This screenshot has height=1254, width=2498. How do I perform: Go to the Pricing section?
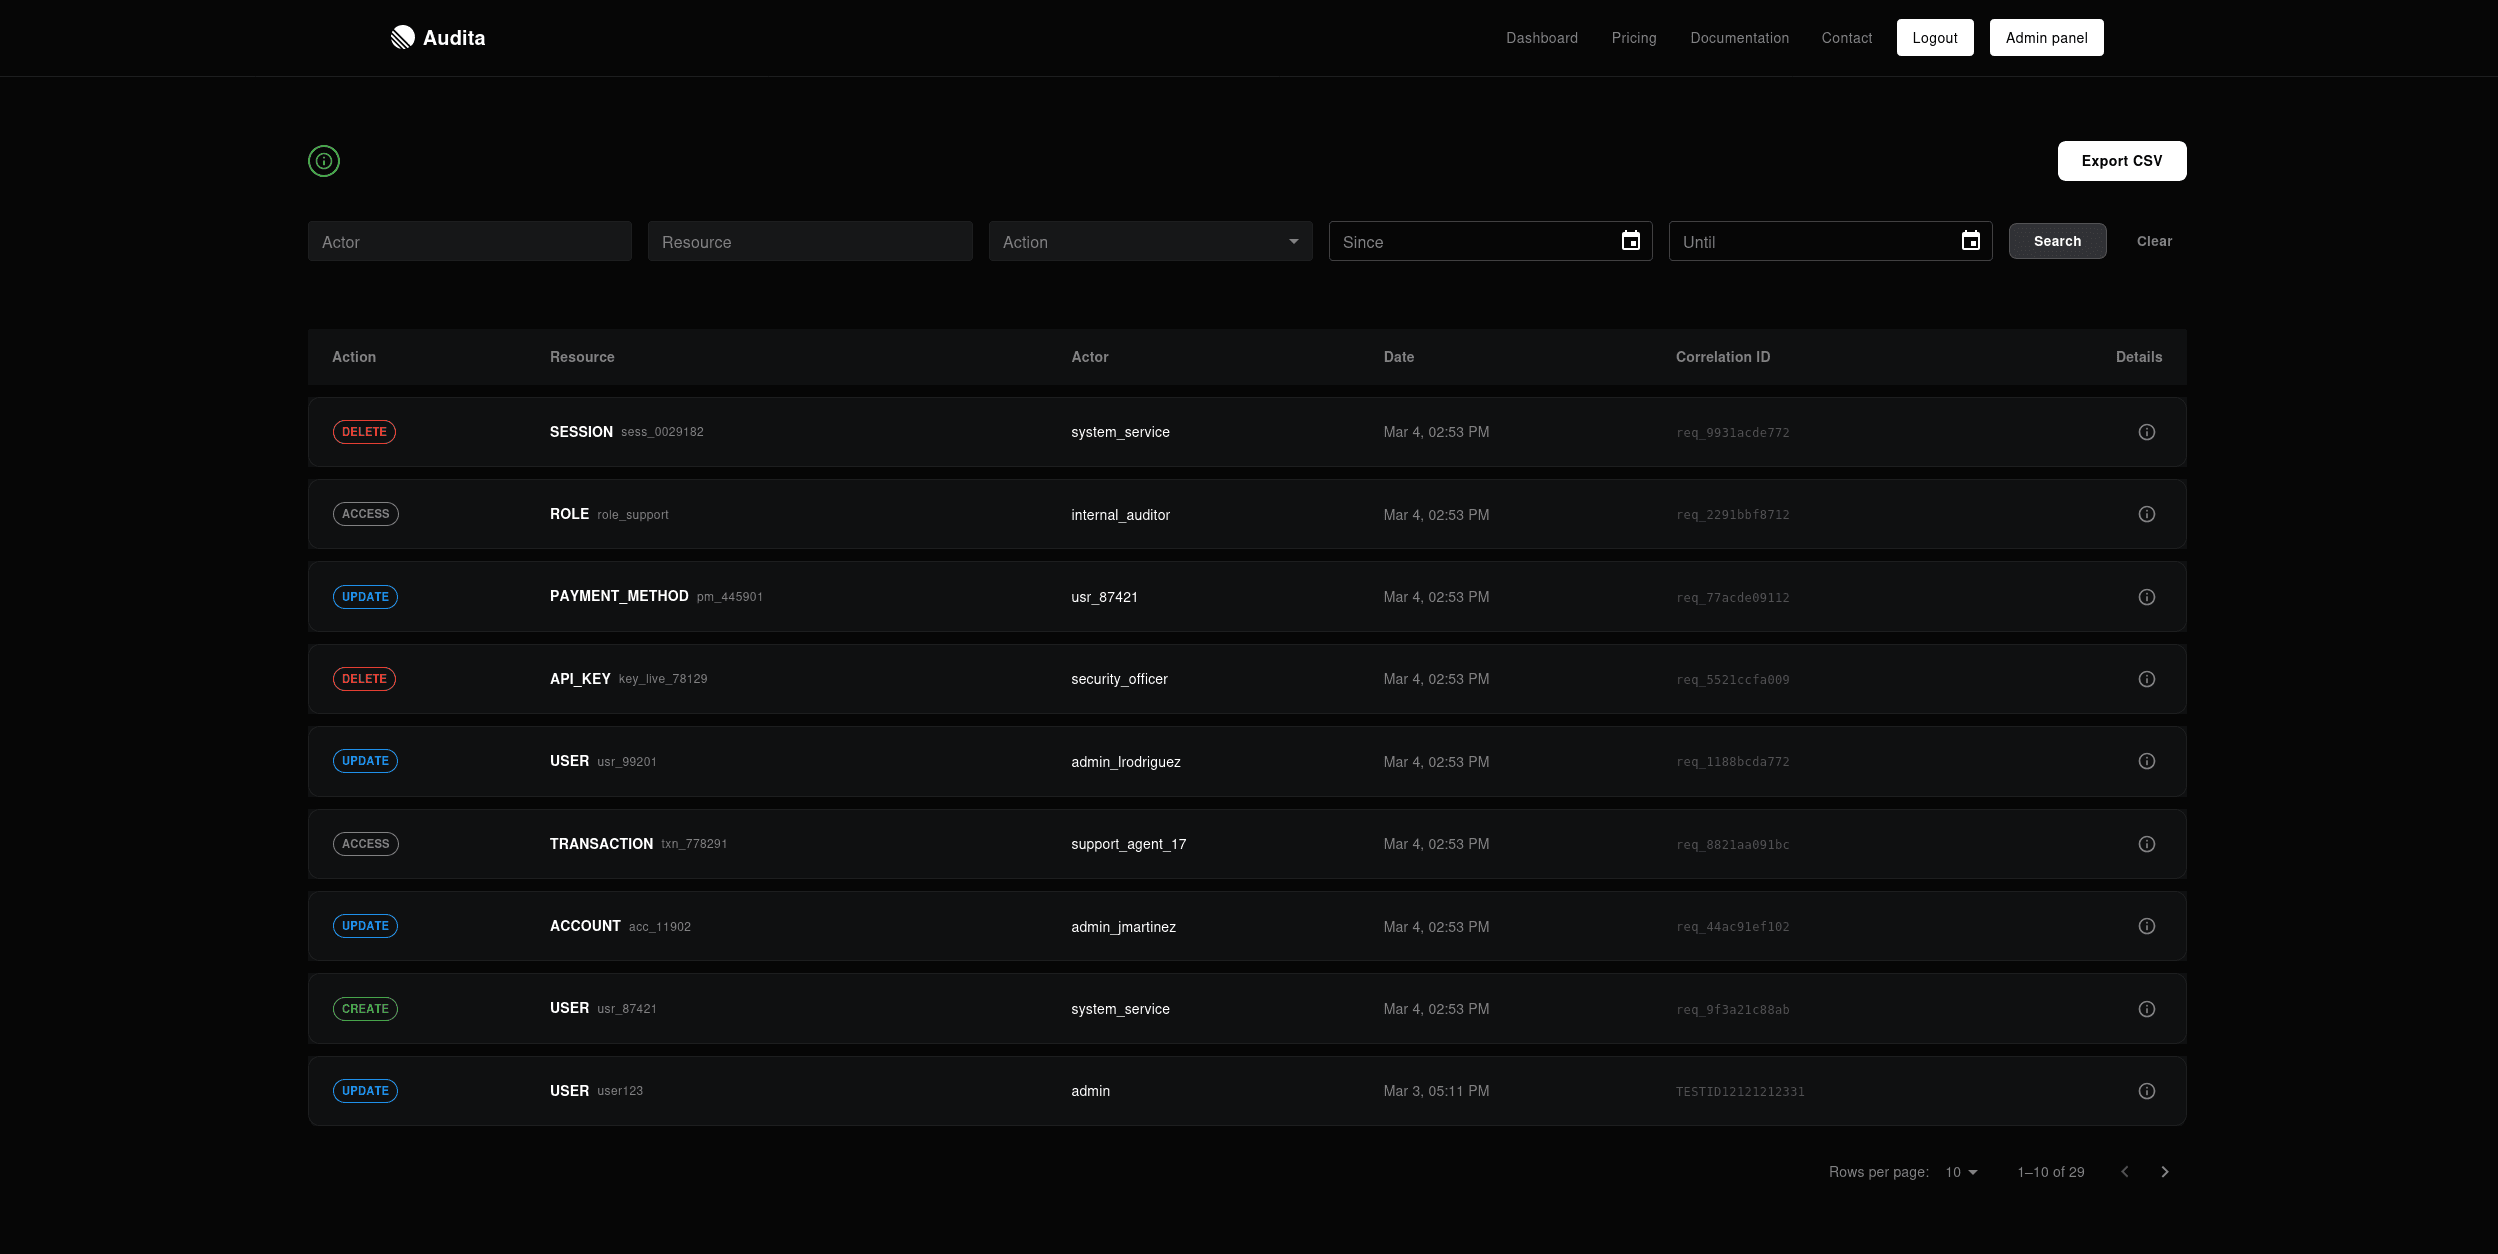coord(1633,38)
